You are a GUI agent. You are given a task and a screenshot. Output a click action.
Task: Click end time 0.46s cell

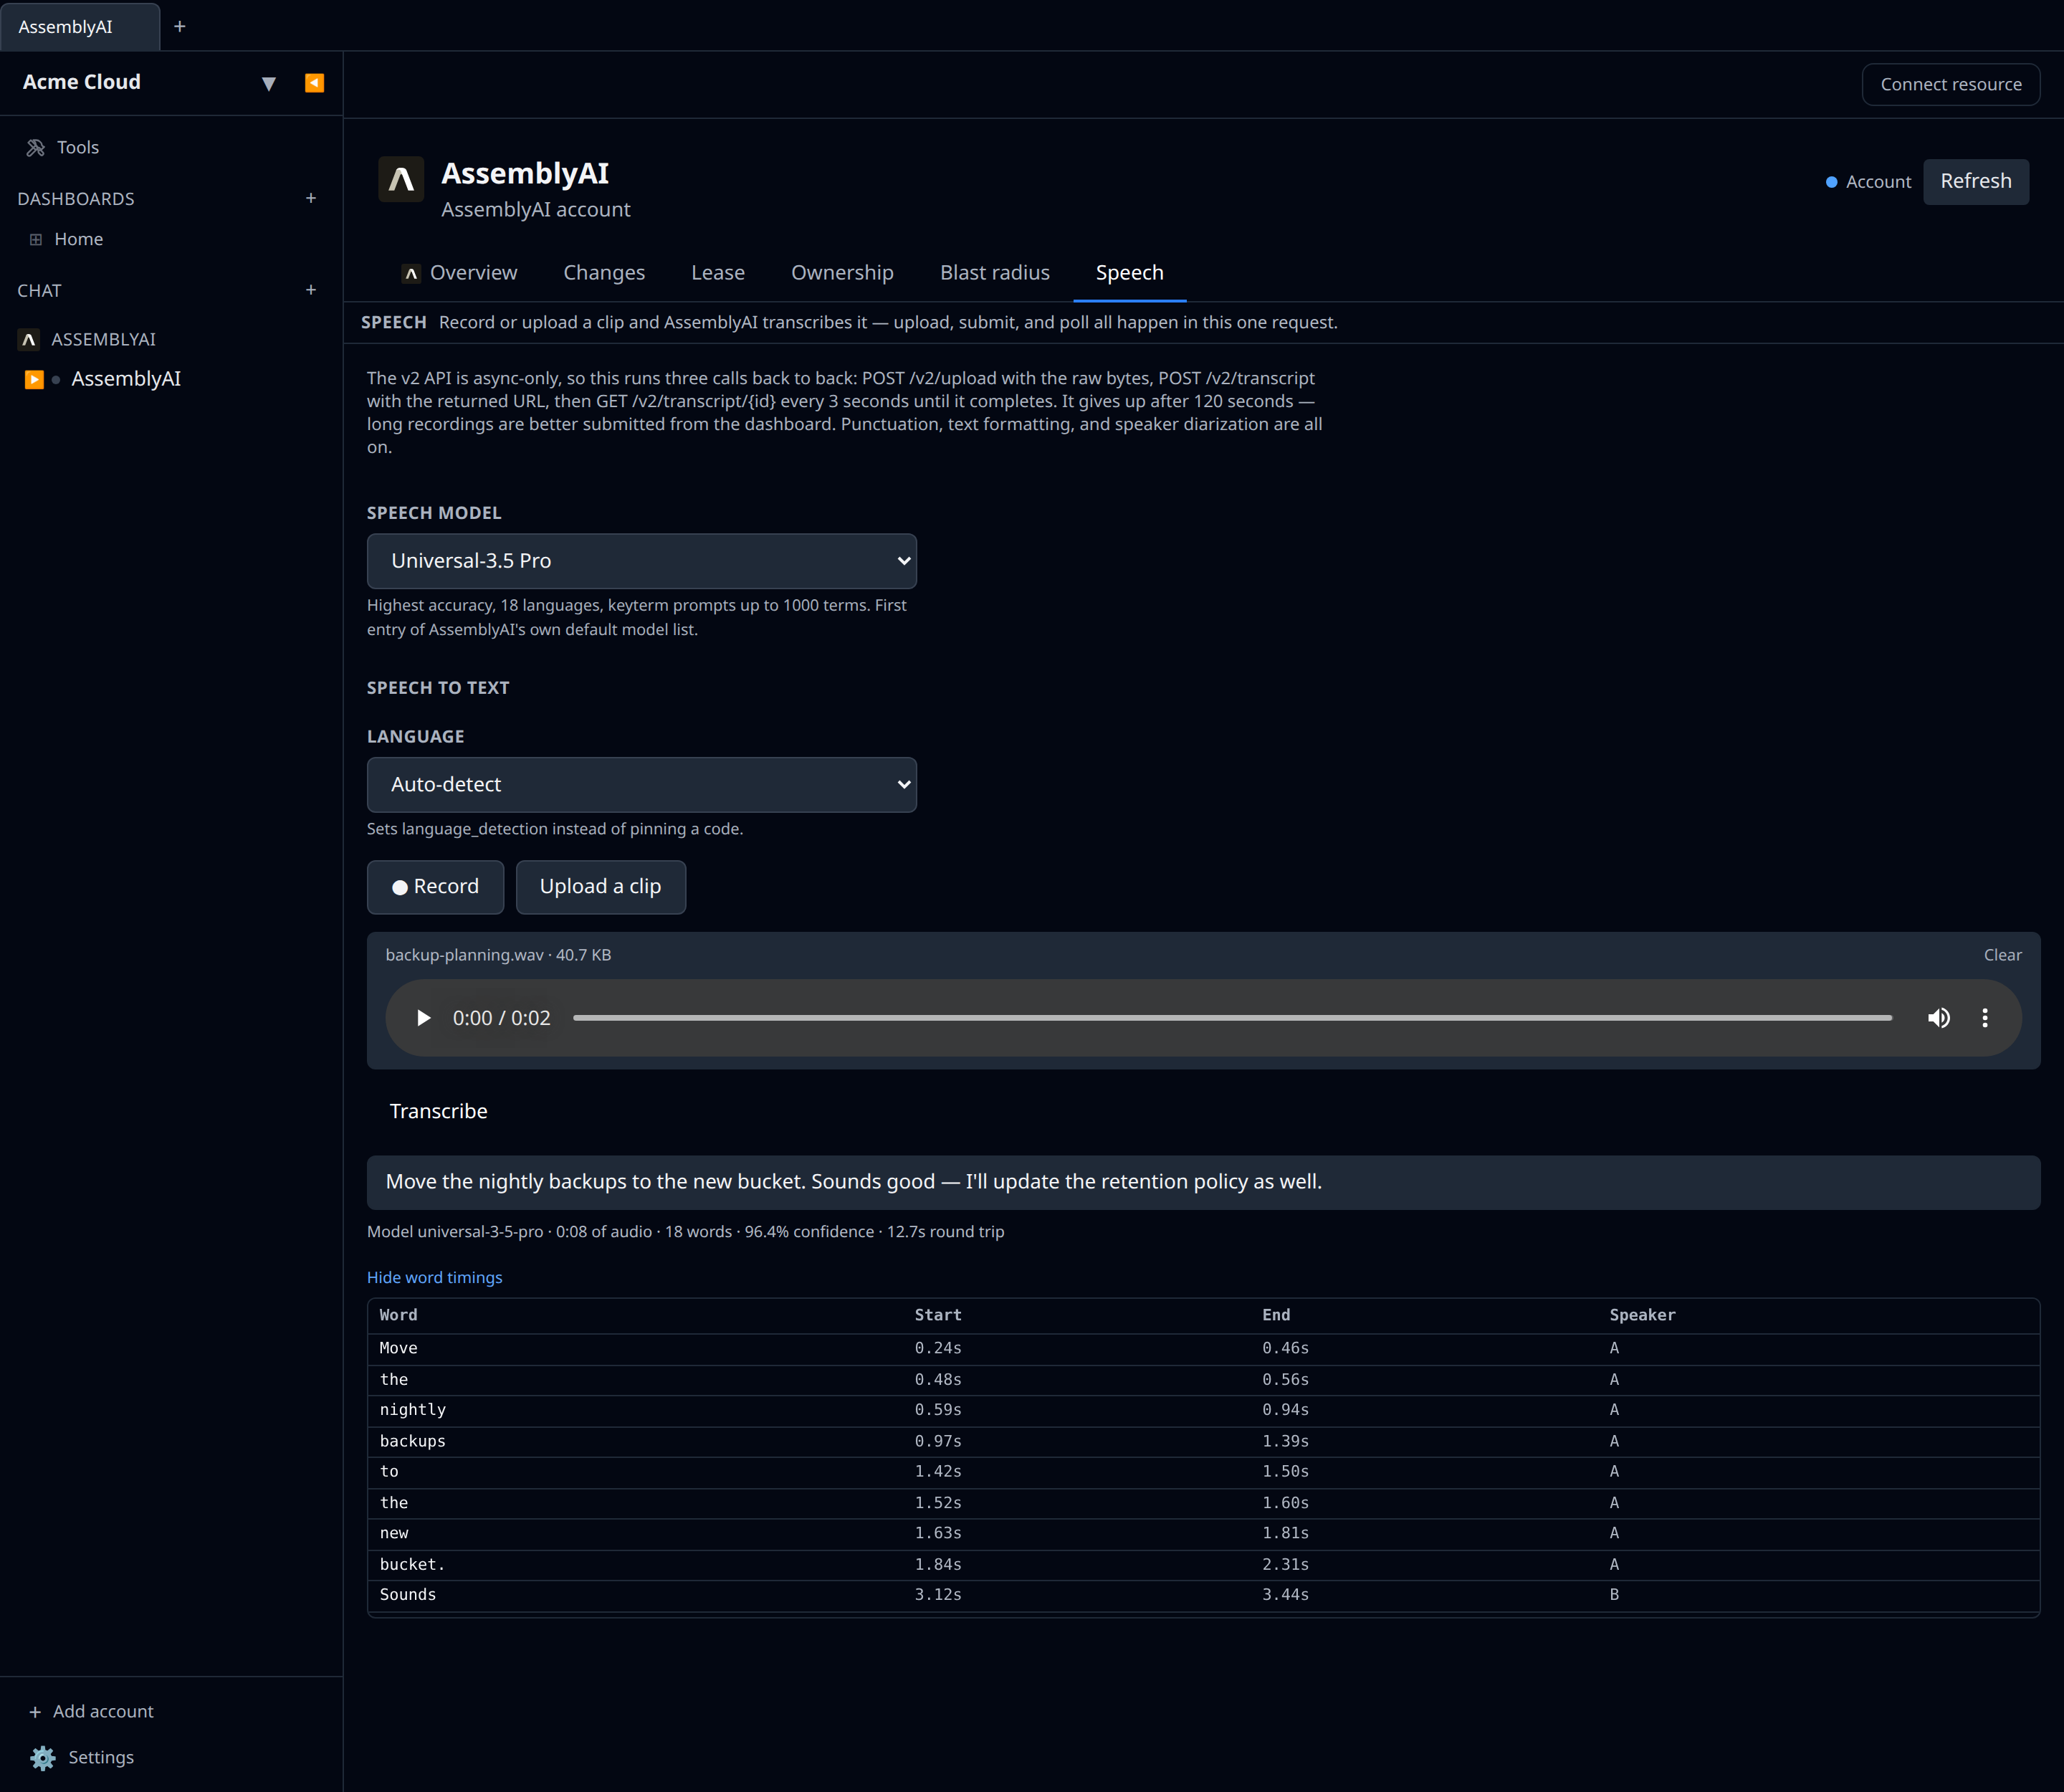coord(1285,1348)
